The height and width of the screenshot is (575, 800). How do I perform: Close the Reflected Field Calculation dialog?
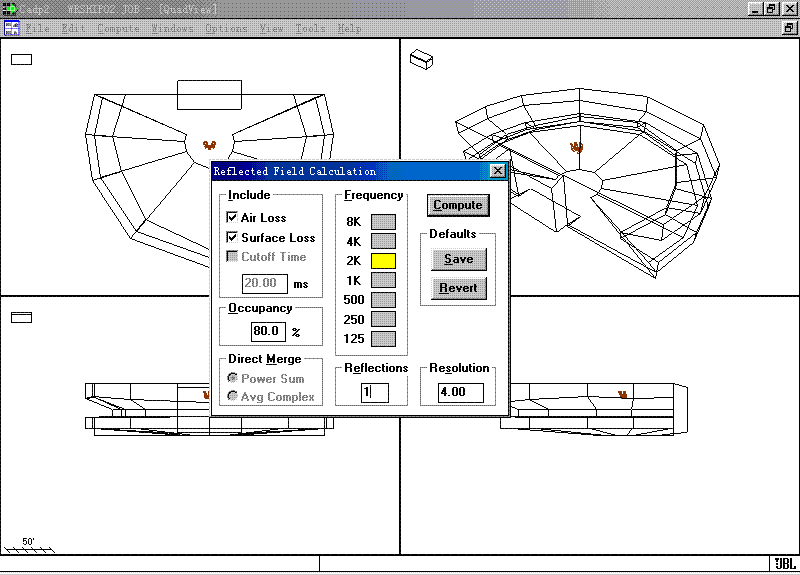point(497,171)
